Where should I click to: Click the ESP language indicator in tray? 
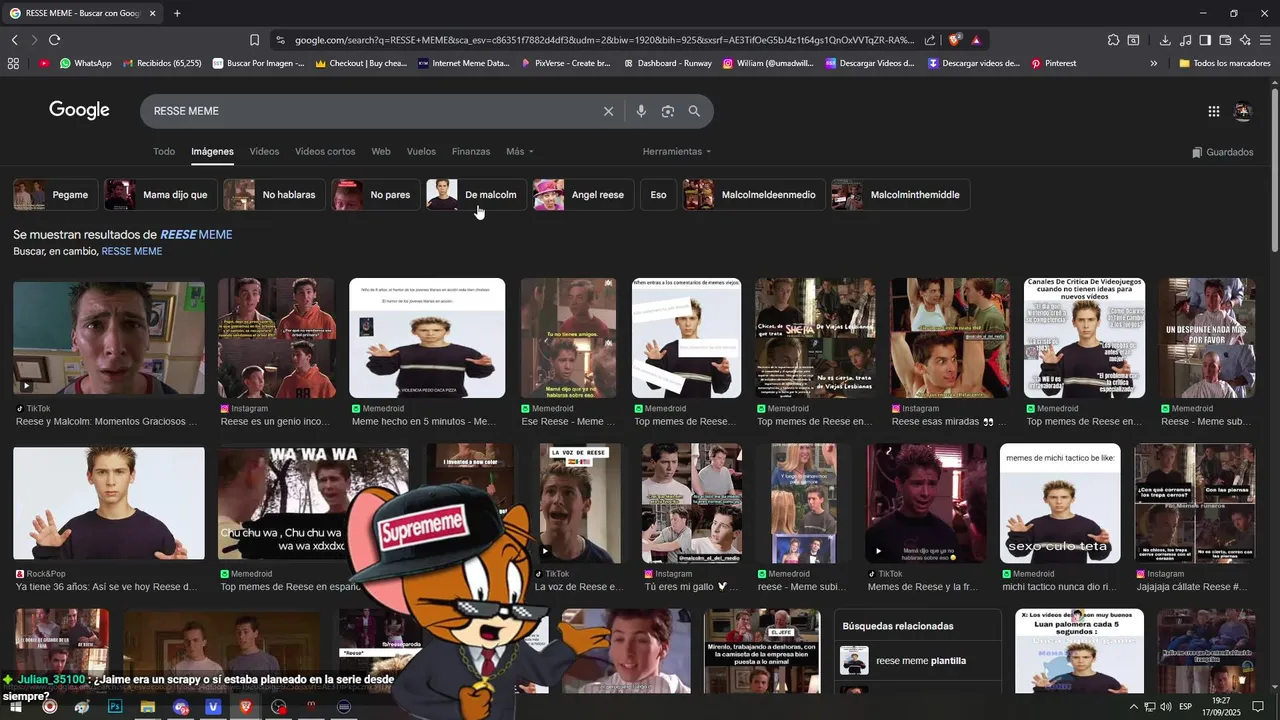coord(1186,707)
